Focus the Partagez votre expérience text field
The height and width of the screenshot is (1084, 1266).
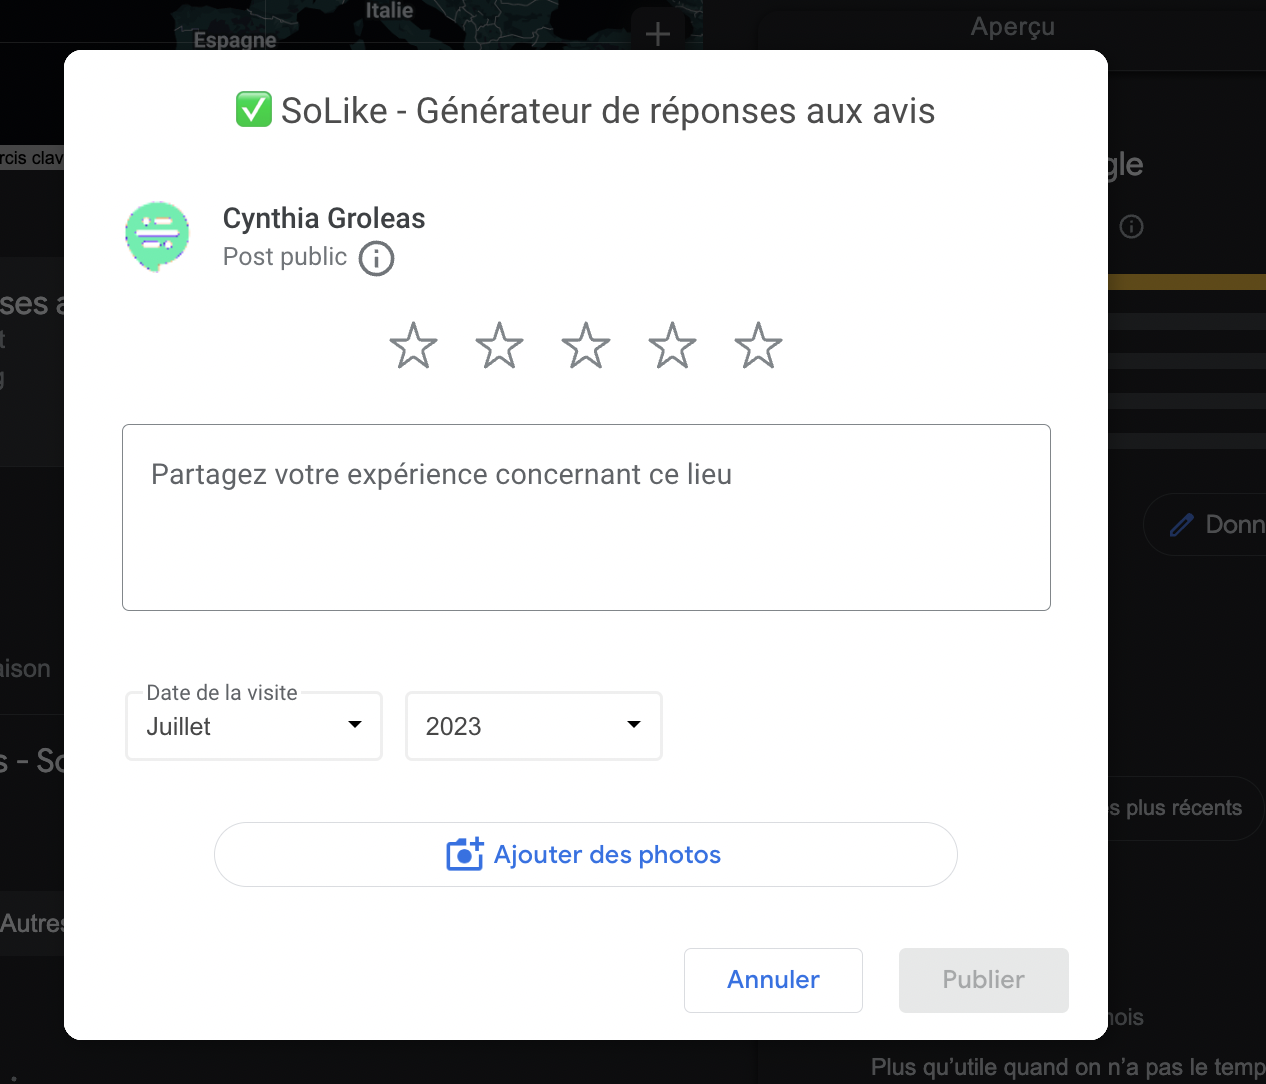pos(586,517)
